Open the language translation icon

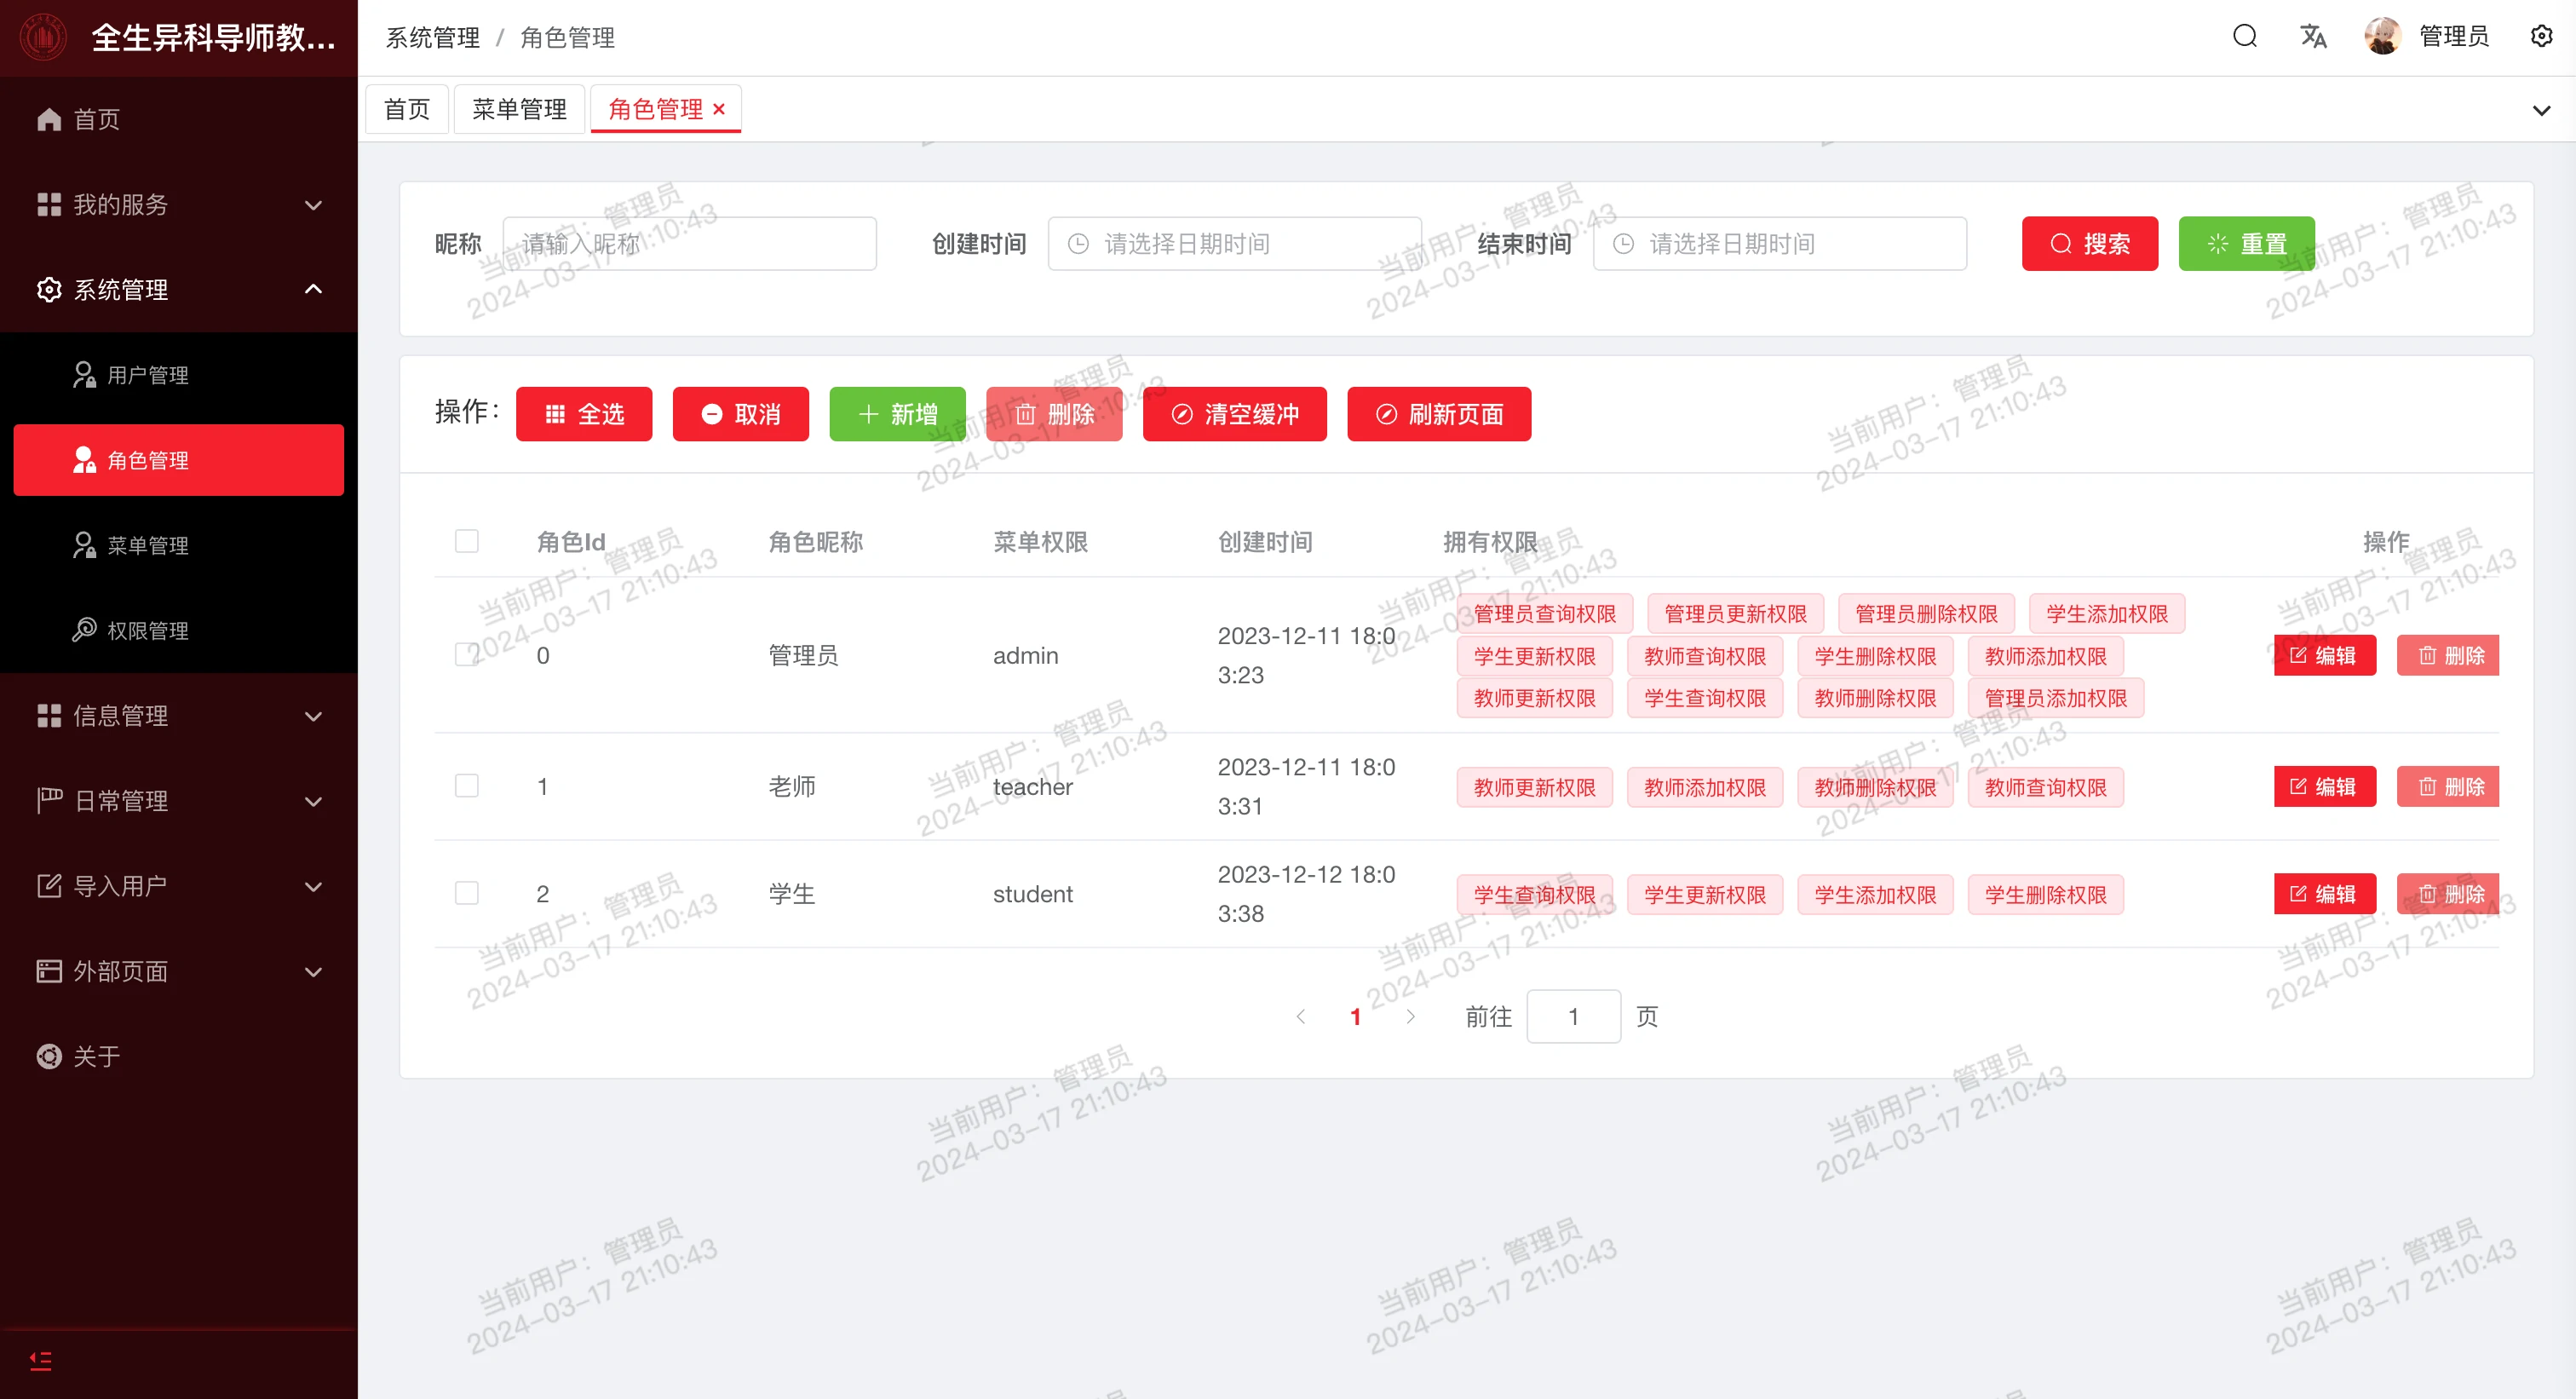pos(2313,37)
